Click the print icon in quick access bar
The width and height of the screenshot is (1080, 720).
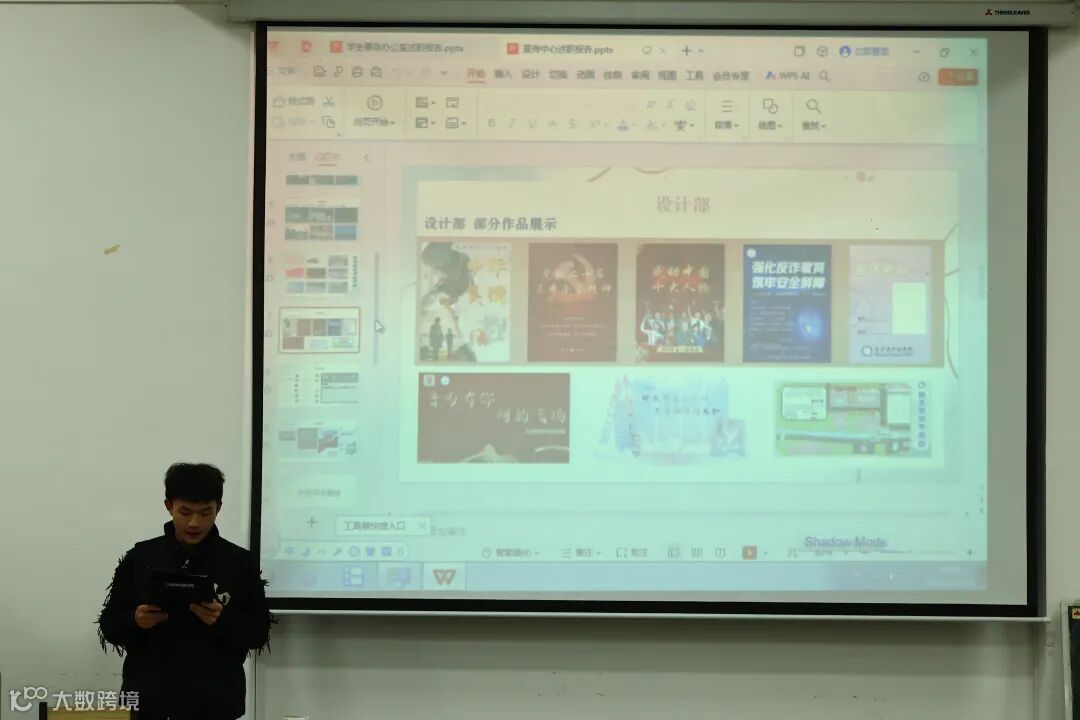(x=357, y=72)
